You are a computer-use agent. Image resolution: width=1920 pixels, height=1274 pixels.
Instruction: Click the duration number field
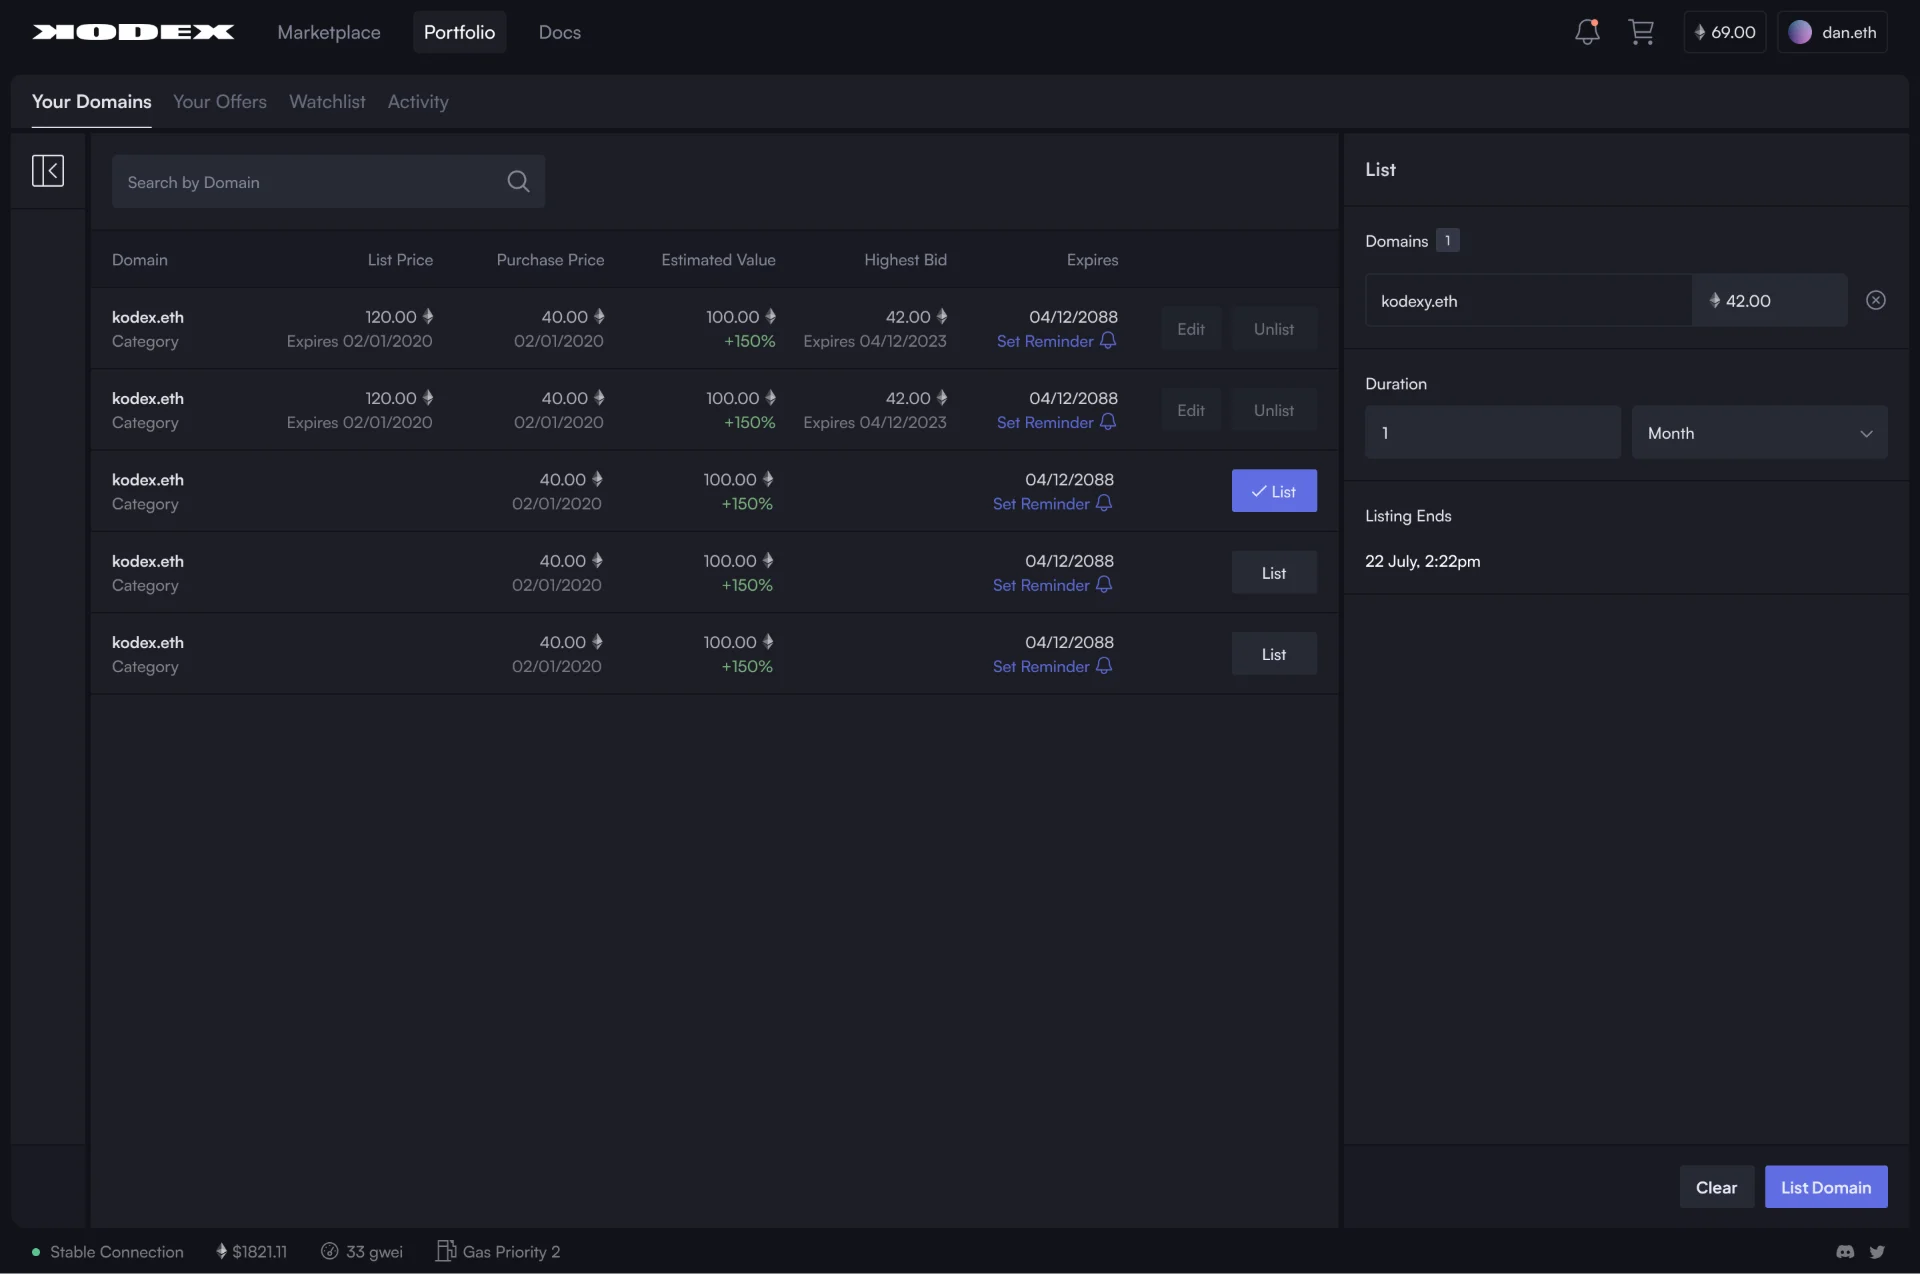click(1492, 433)
